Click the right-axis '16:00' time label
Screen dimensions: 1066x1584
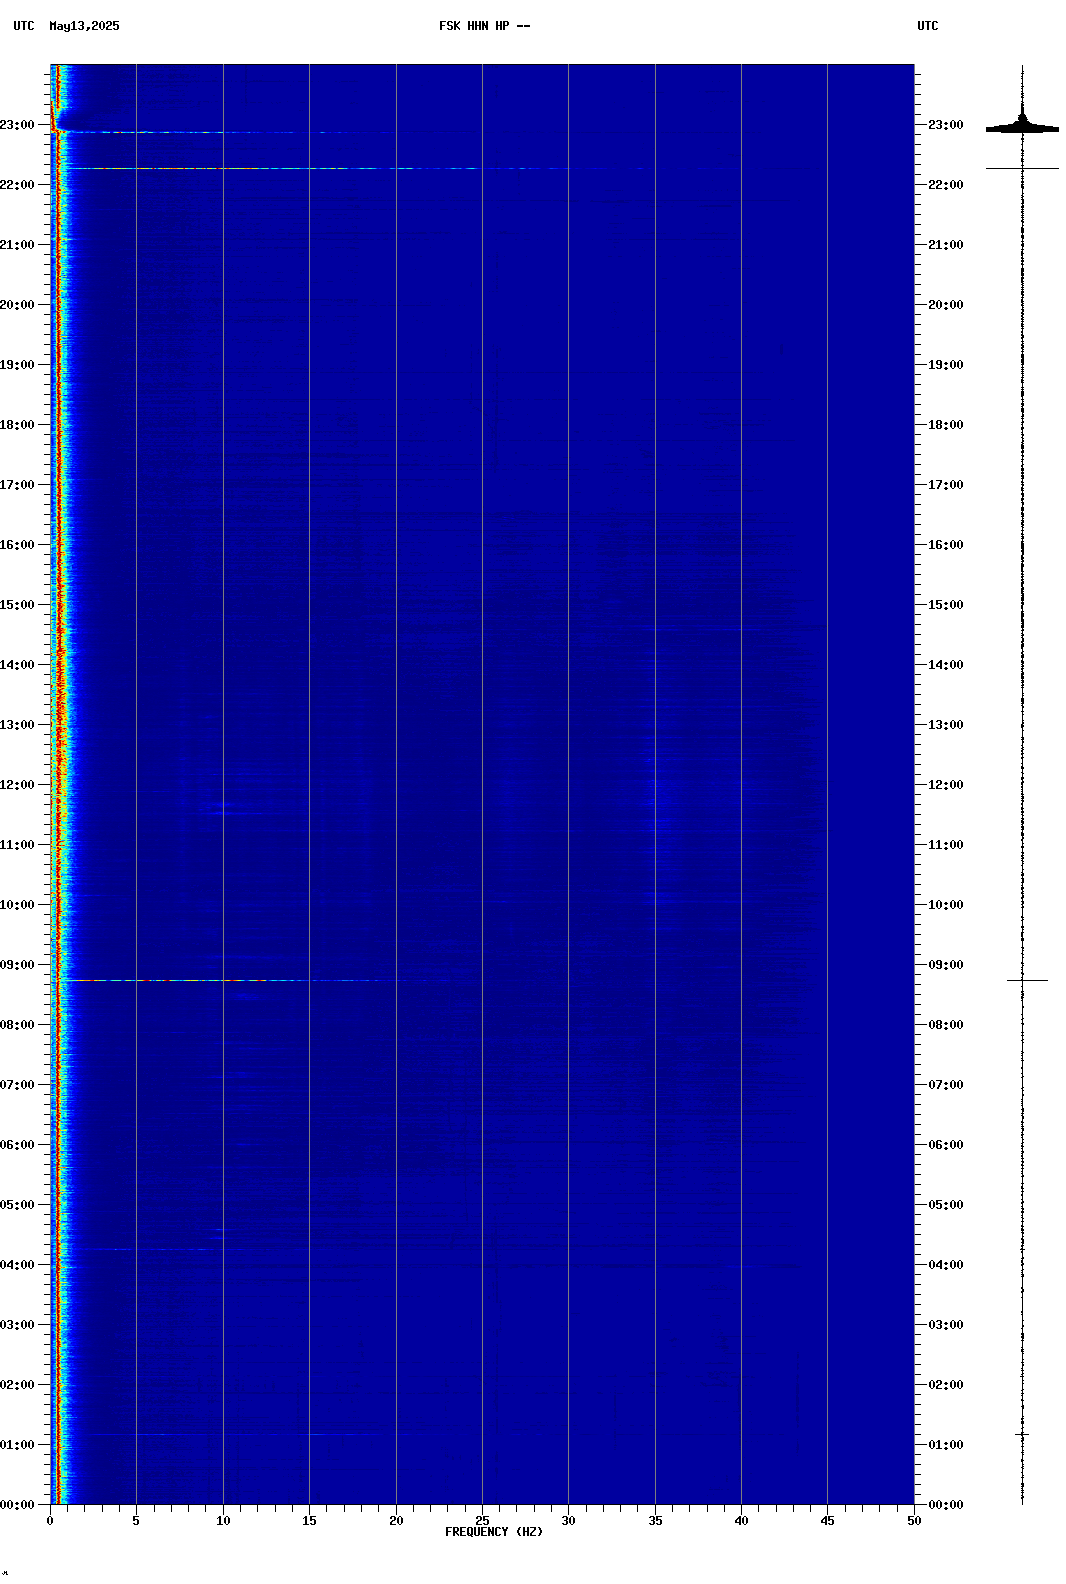(x=946, y=545)
